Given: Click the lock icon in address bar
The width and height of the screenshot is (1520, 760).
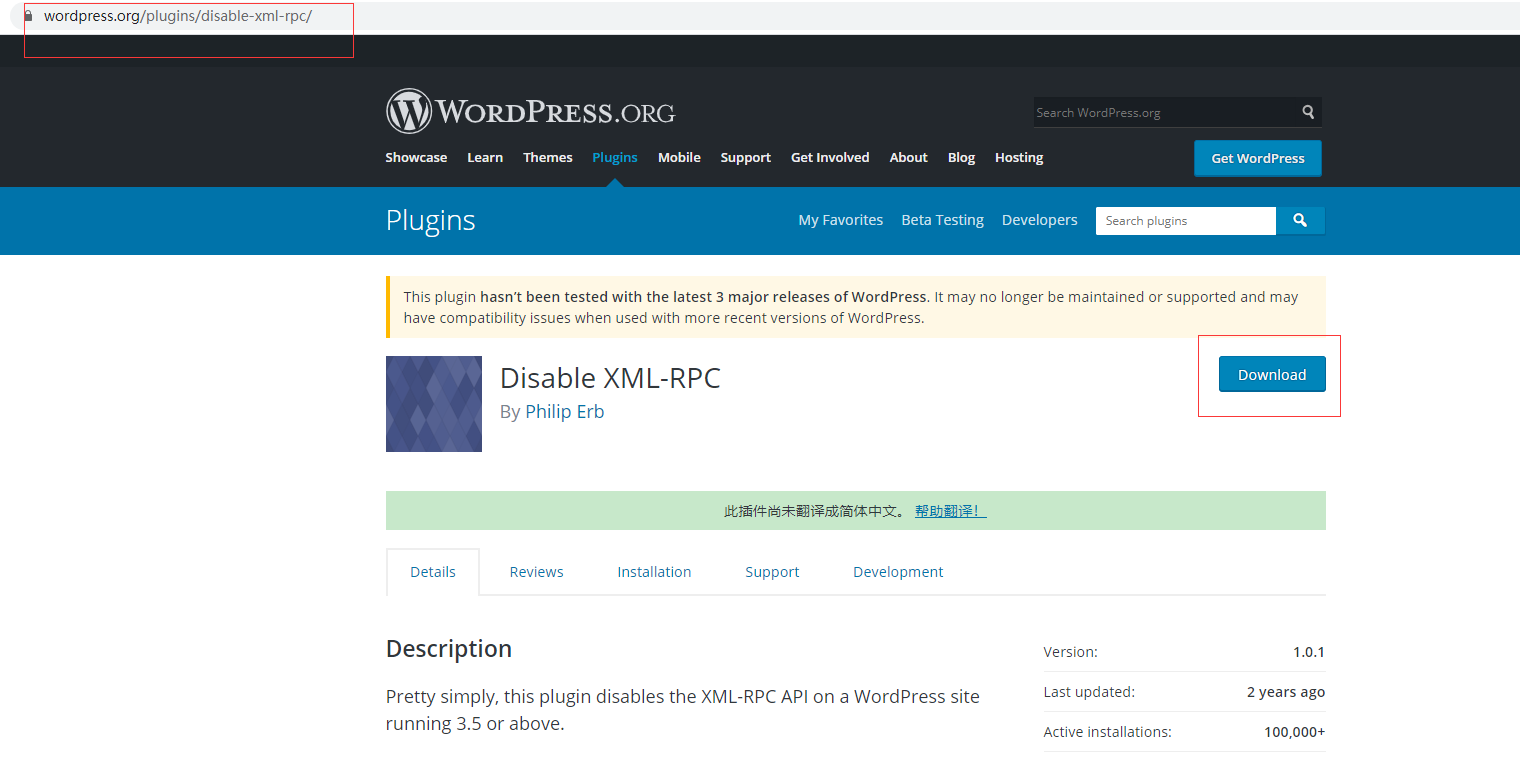Looking at the screenshot, I should coord(29,16).
